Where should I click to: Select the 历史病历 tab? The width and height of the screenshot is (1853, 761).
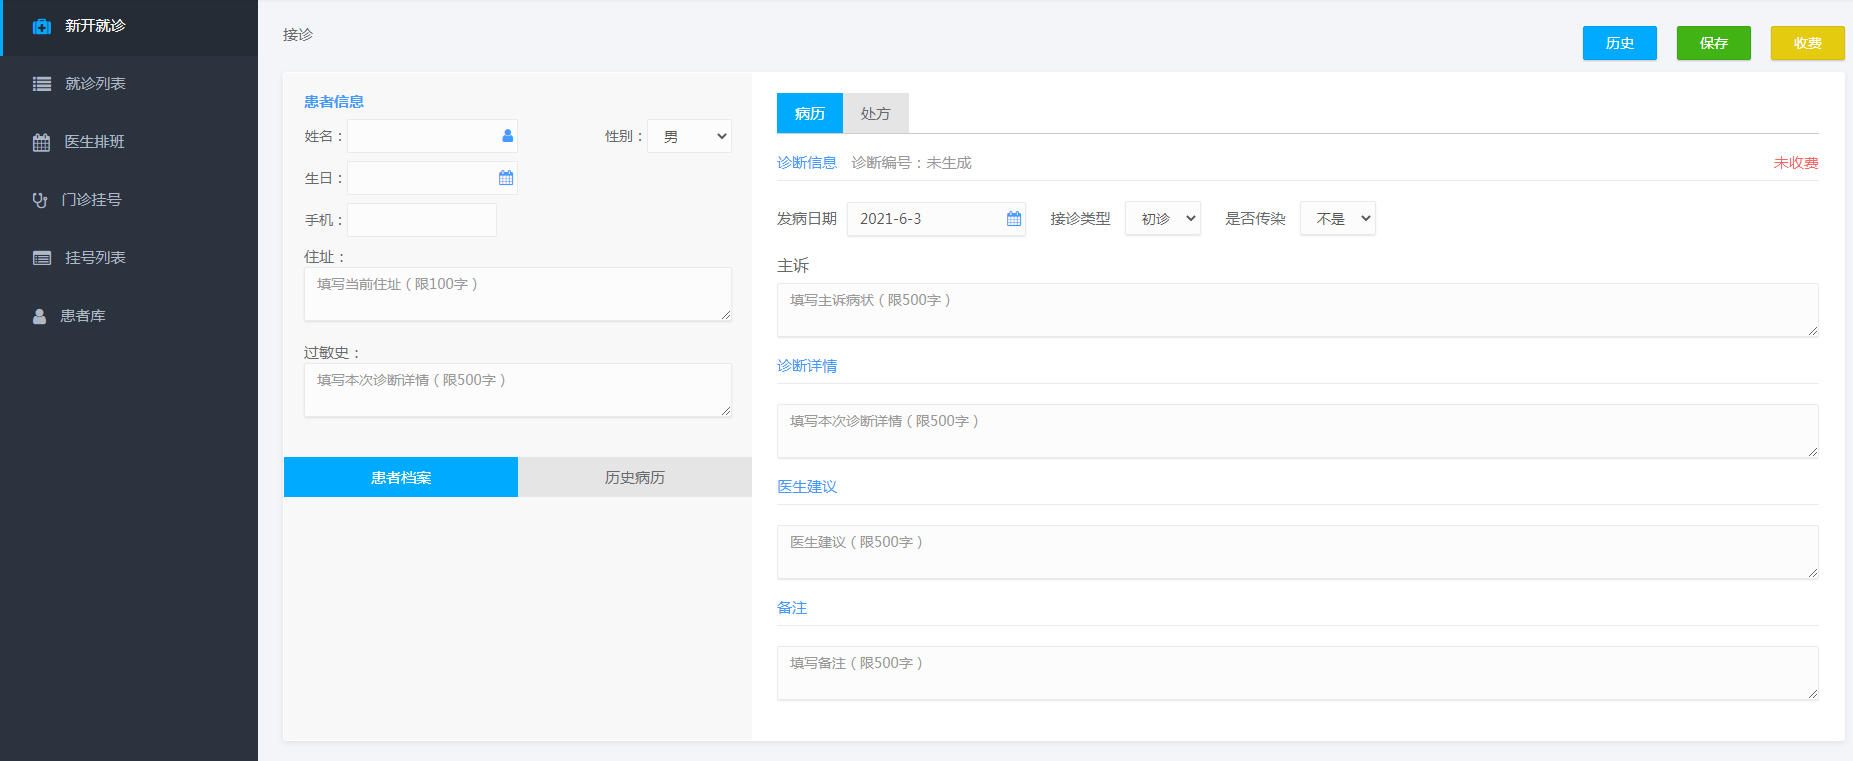coord(635,477)
